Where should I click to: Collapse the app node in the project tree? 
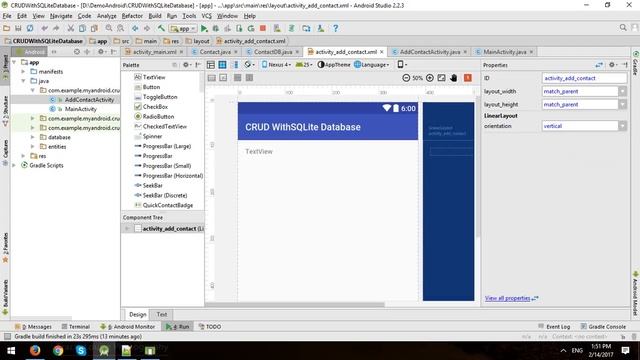tap(15, 62)
